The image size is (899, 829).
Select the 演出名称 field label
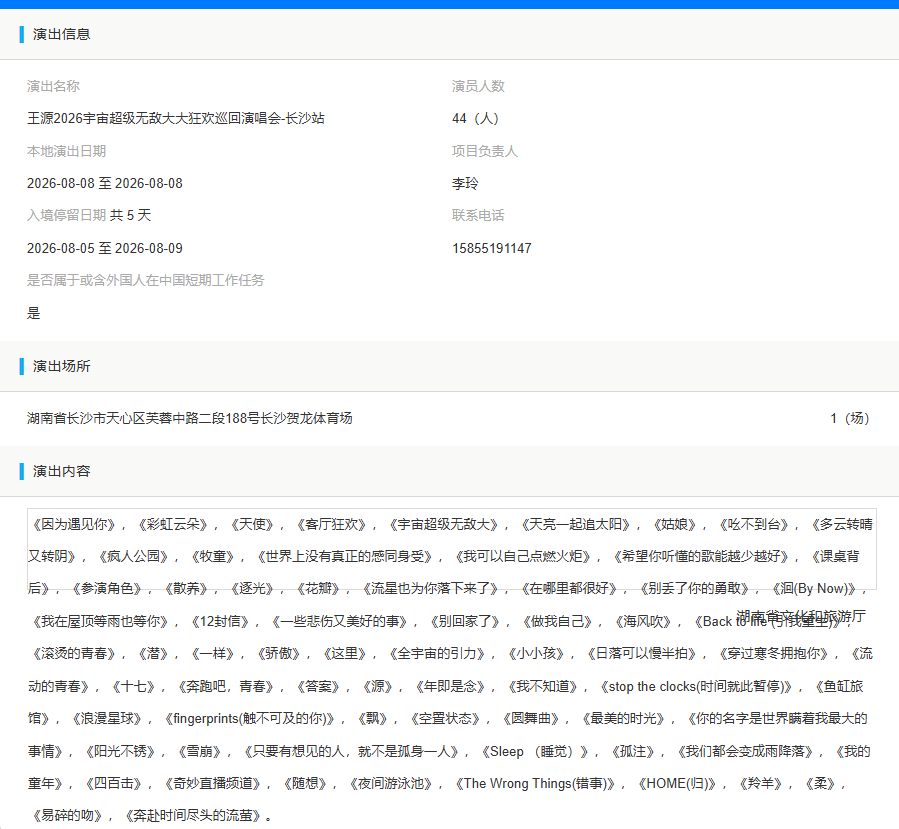coord(53,86)
